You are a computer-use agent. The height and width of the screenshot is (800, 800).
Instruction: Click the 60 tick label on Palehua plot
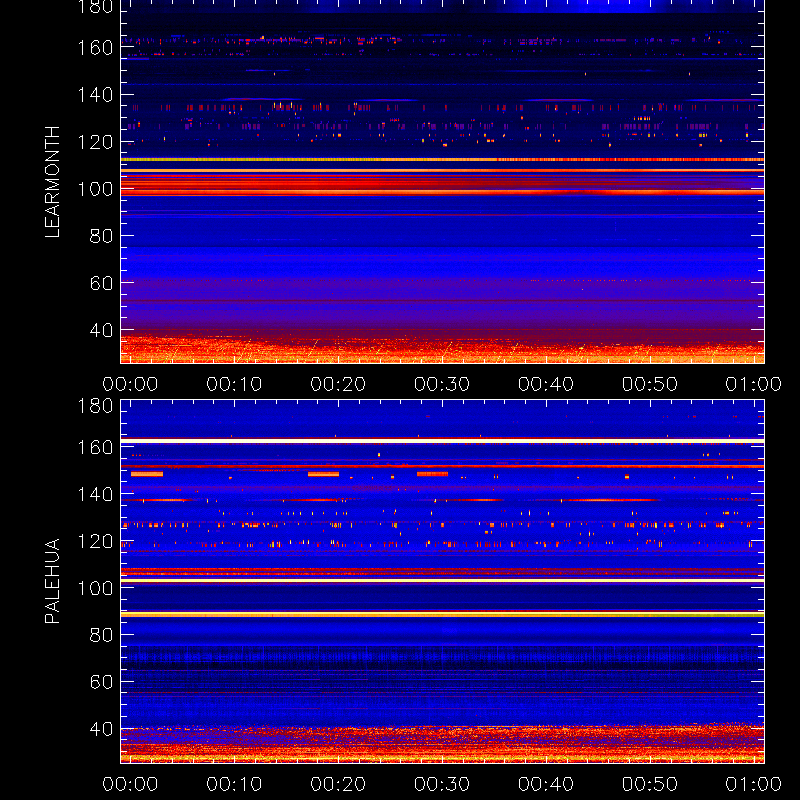(101, 682)
